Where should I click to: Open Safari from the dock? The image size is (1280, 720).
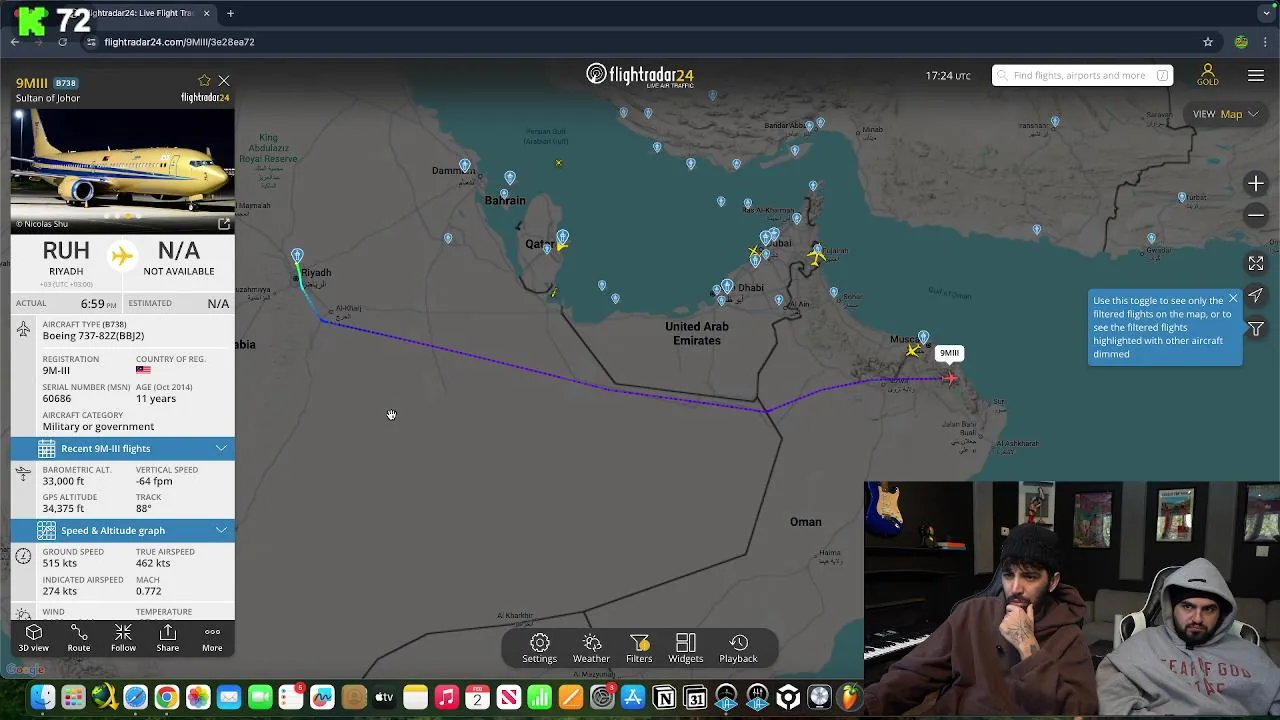(x=135, y=697)
